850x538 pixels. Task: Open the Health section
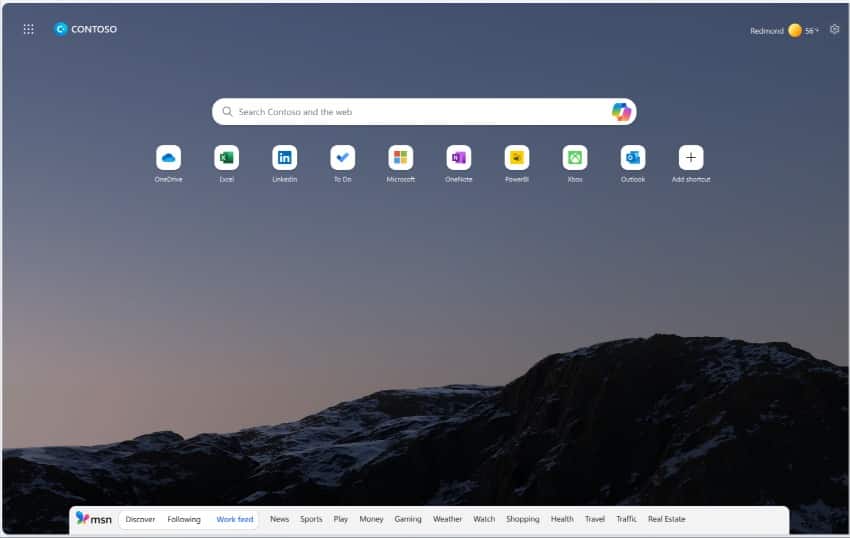pyautogui.click(x=562, y=520)
